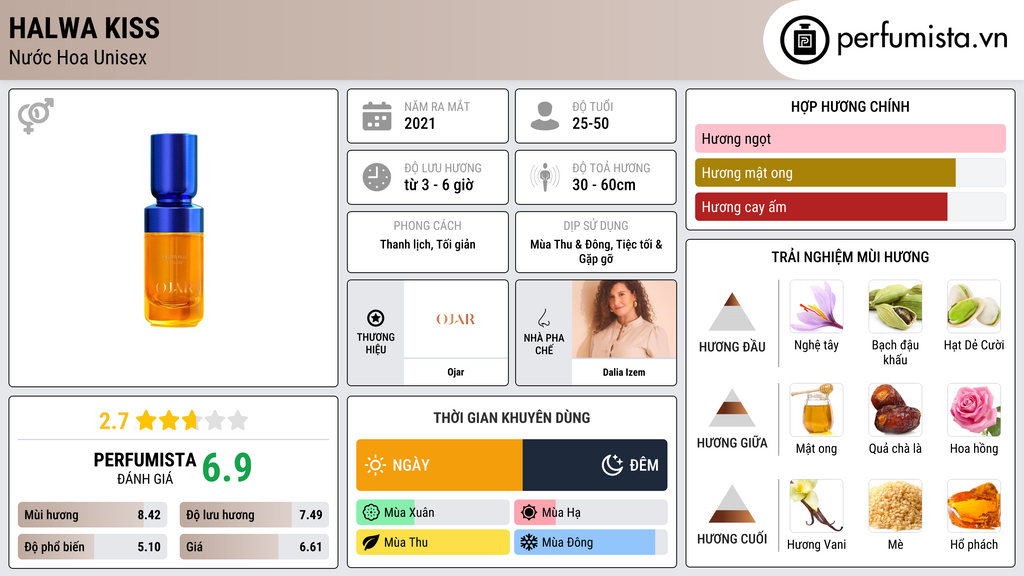Click the Hương Vani vanilla image

pos(816,506)
